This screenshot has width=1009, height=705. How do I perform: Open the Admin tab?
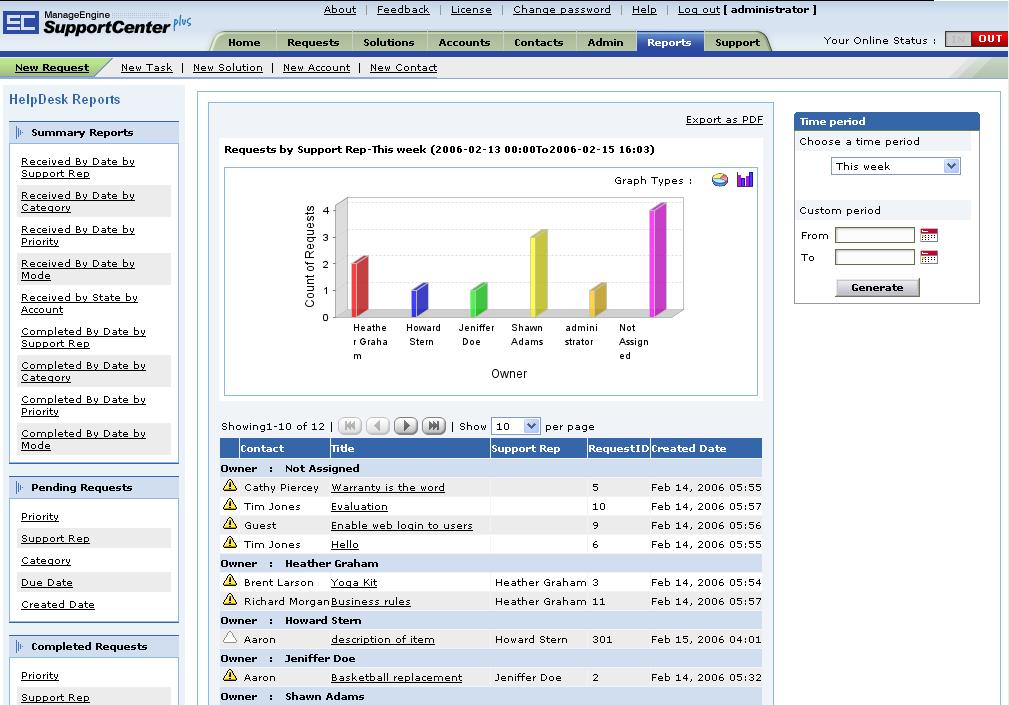click(x=606, y=42)
